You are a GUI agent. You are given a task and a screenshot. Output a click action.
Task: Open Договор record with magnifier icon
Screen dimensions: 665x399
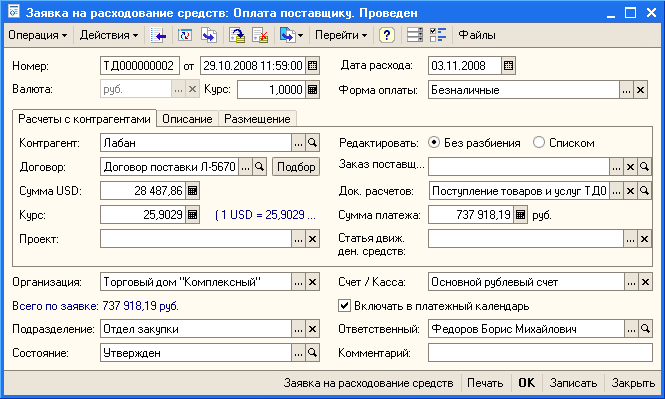tap(260, 167)
